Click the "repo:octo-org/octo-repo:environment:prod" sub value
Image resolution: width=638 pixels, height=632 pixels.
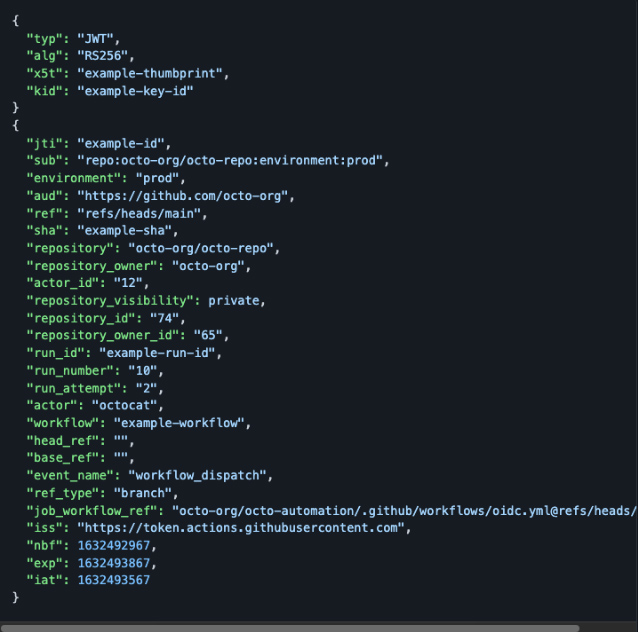click(232, 160)
